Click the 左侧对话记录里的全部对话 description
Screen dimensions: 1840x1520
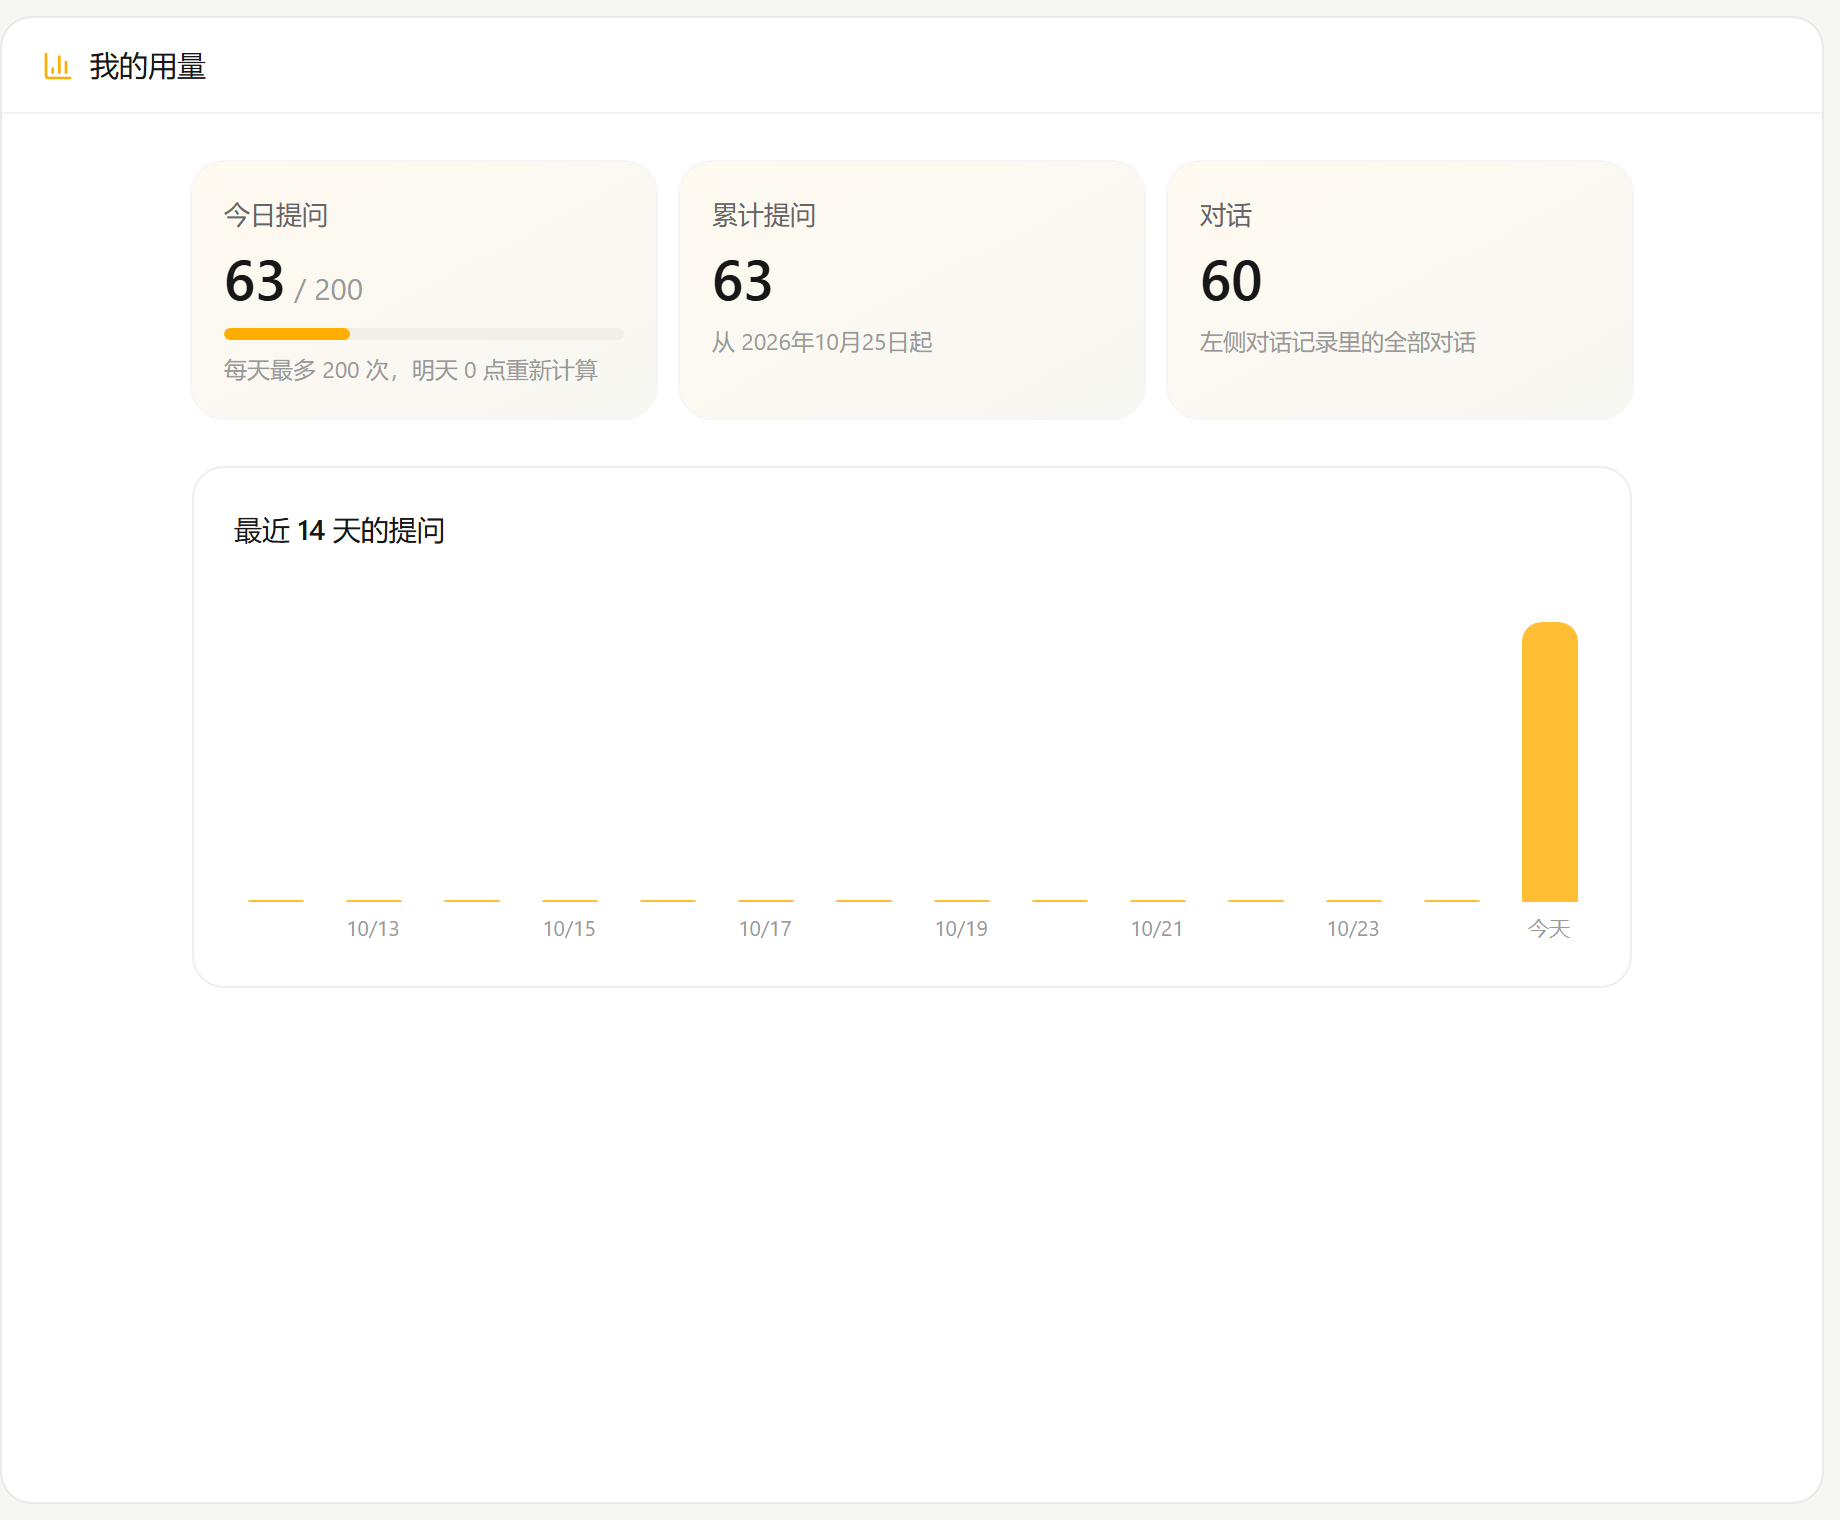click(1338, 342)
